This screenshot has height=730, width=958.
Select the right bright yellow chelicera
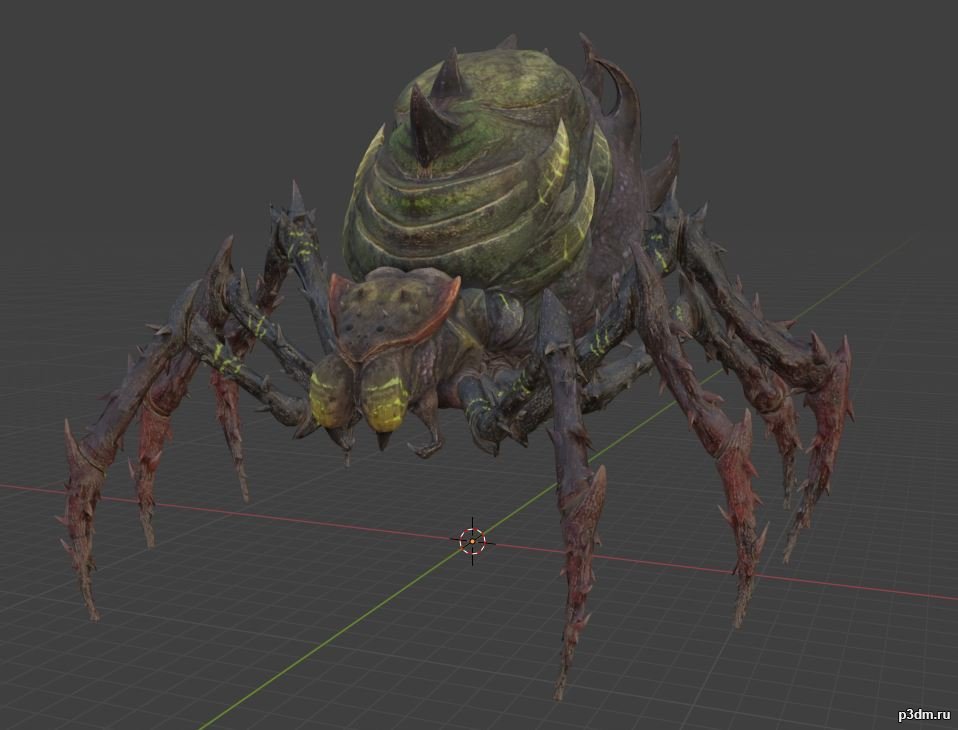point(384,396)
